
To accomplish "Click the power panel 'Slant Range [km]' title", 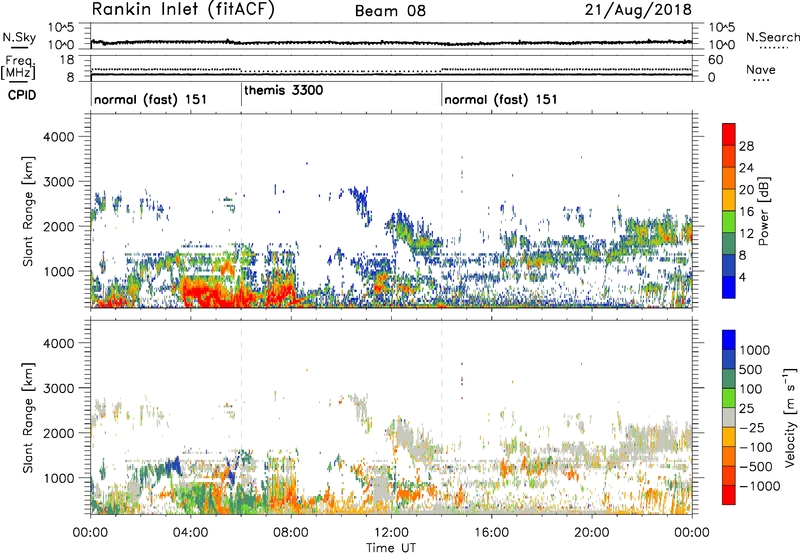I will [28, 211].
